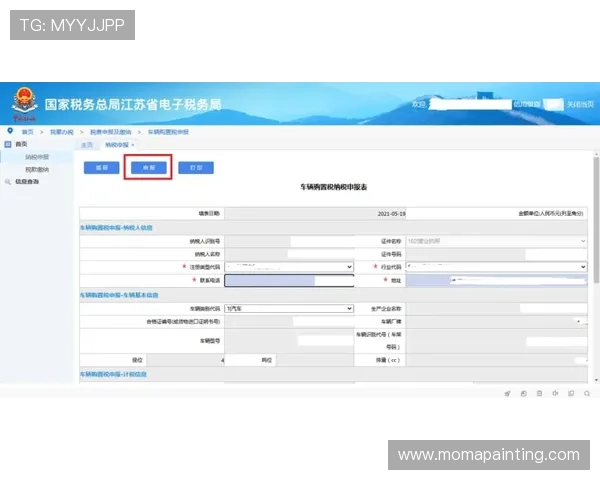The height and width of the screenshot is (480, 600).
Task: Click the 关闭当页 link in the header
Action: click(x=580, y=104)
